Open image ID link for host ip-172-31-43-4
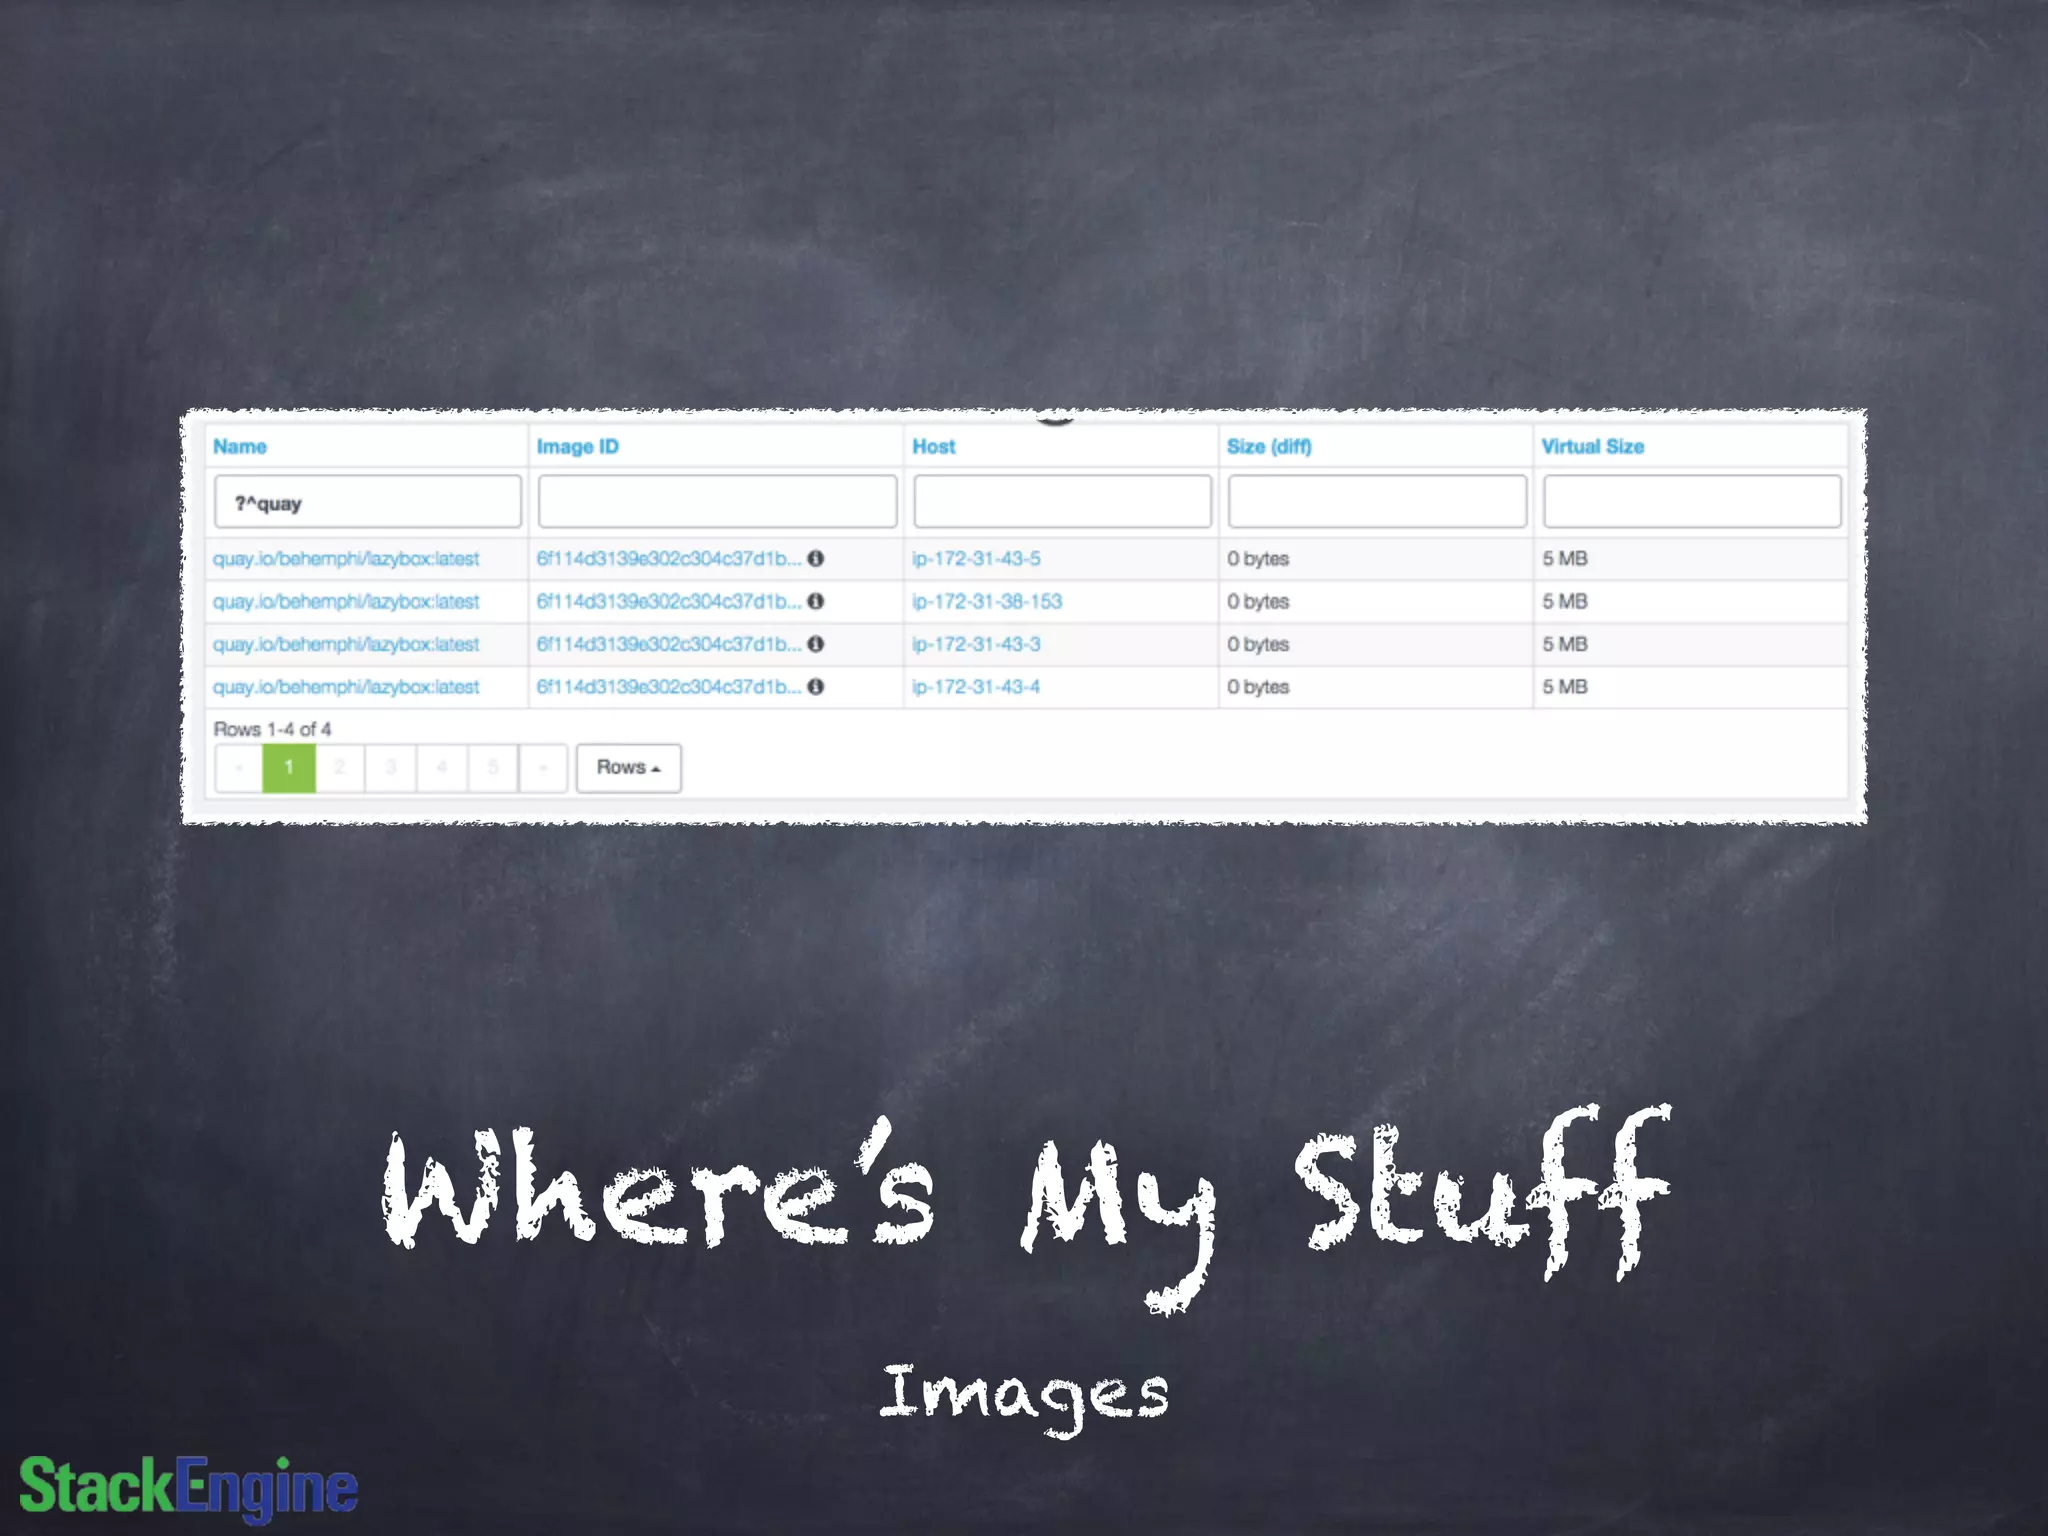Viewport: 2048px width, 1536px height. [x=669, y=687]
